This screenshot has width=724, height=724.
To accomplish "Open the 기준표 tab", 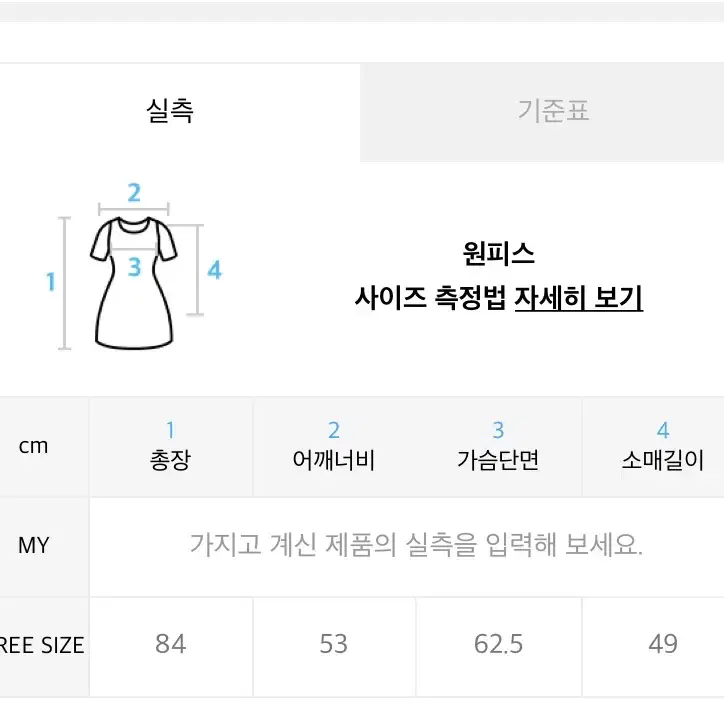I will pos(542,112).
